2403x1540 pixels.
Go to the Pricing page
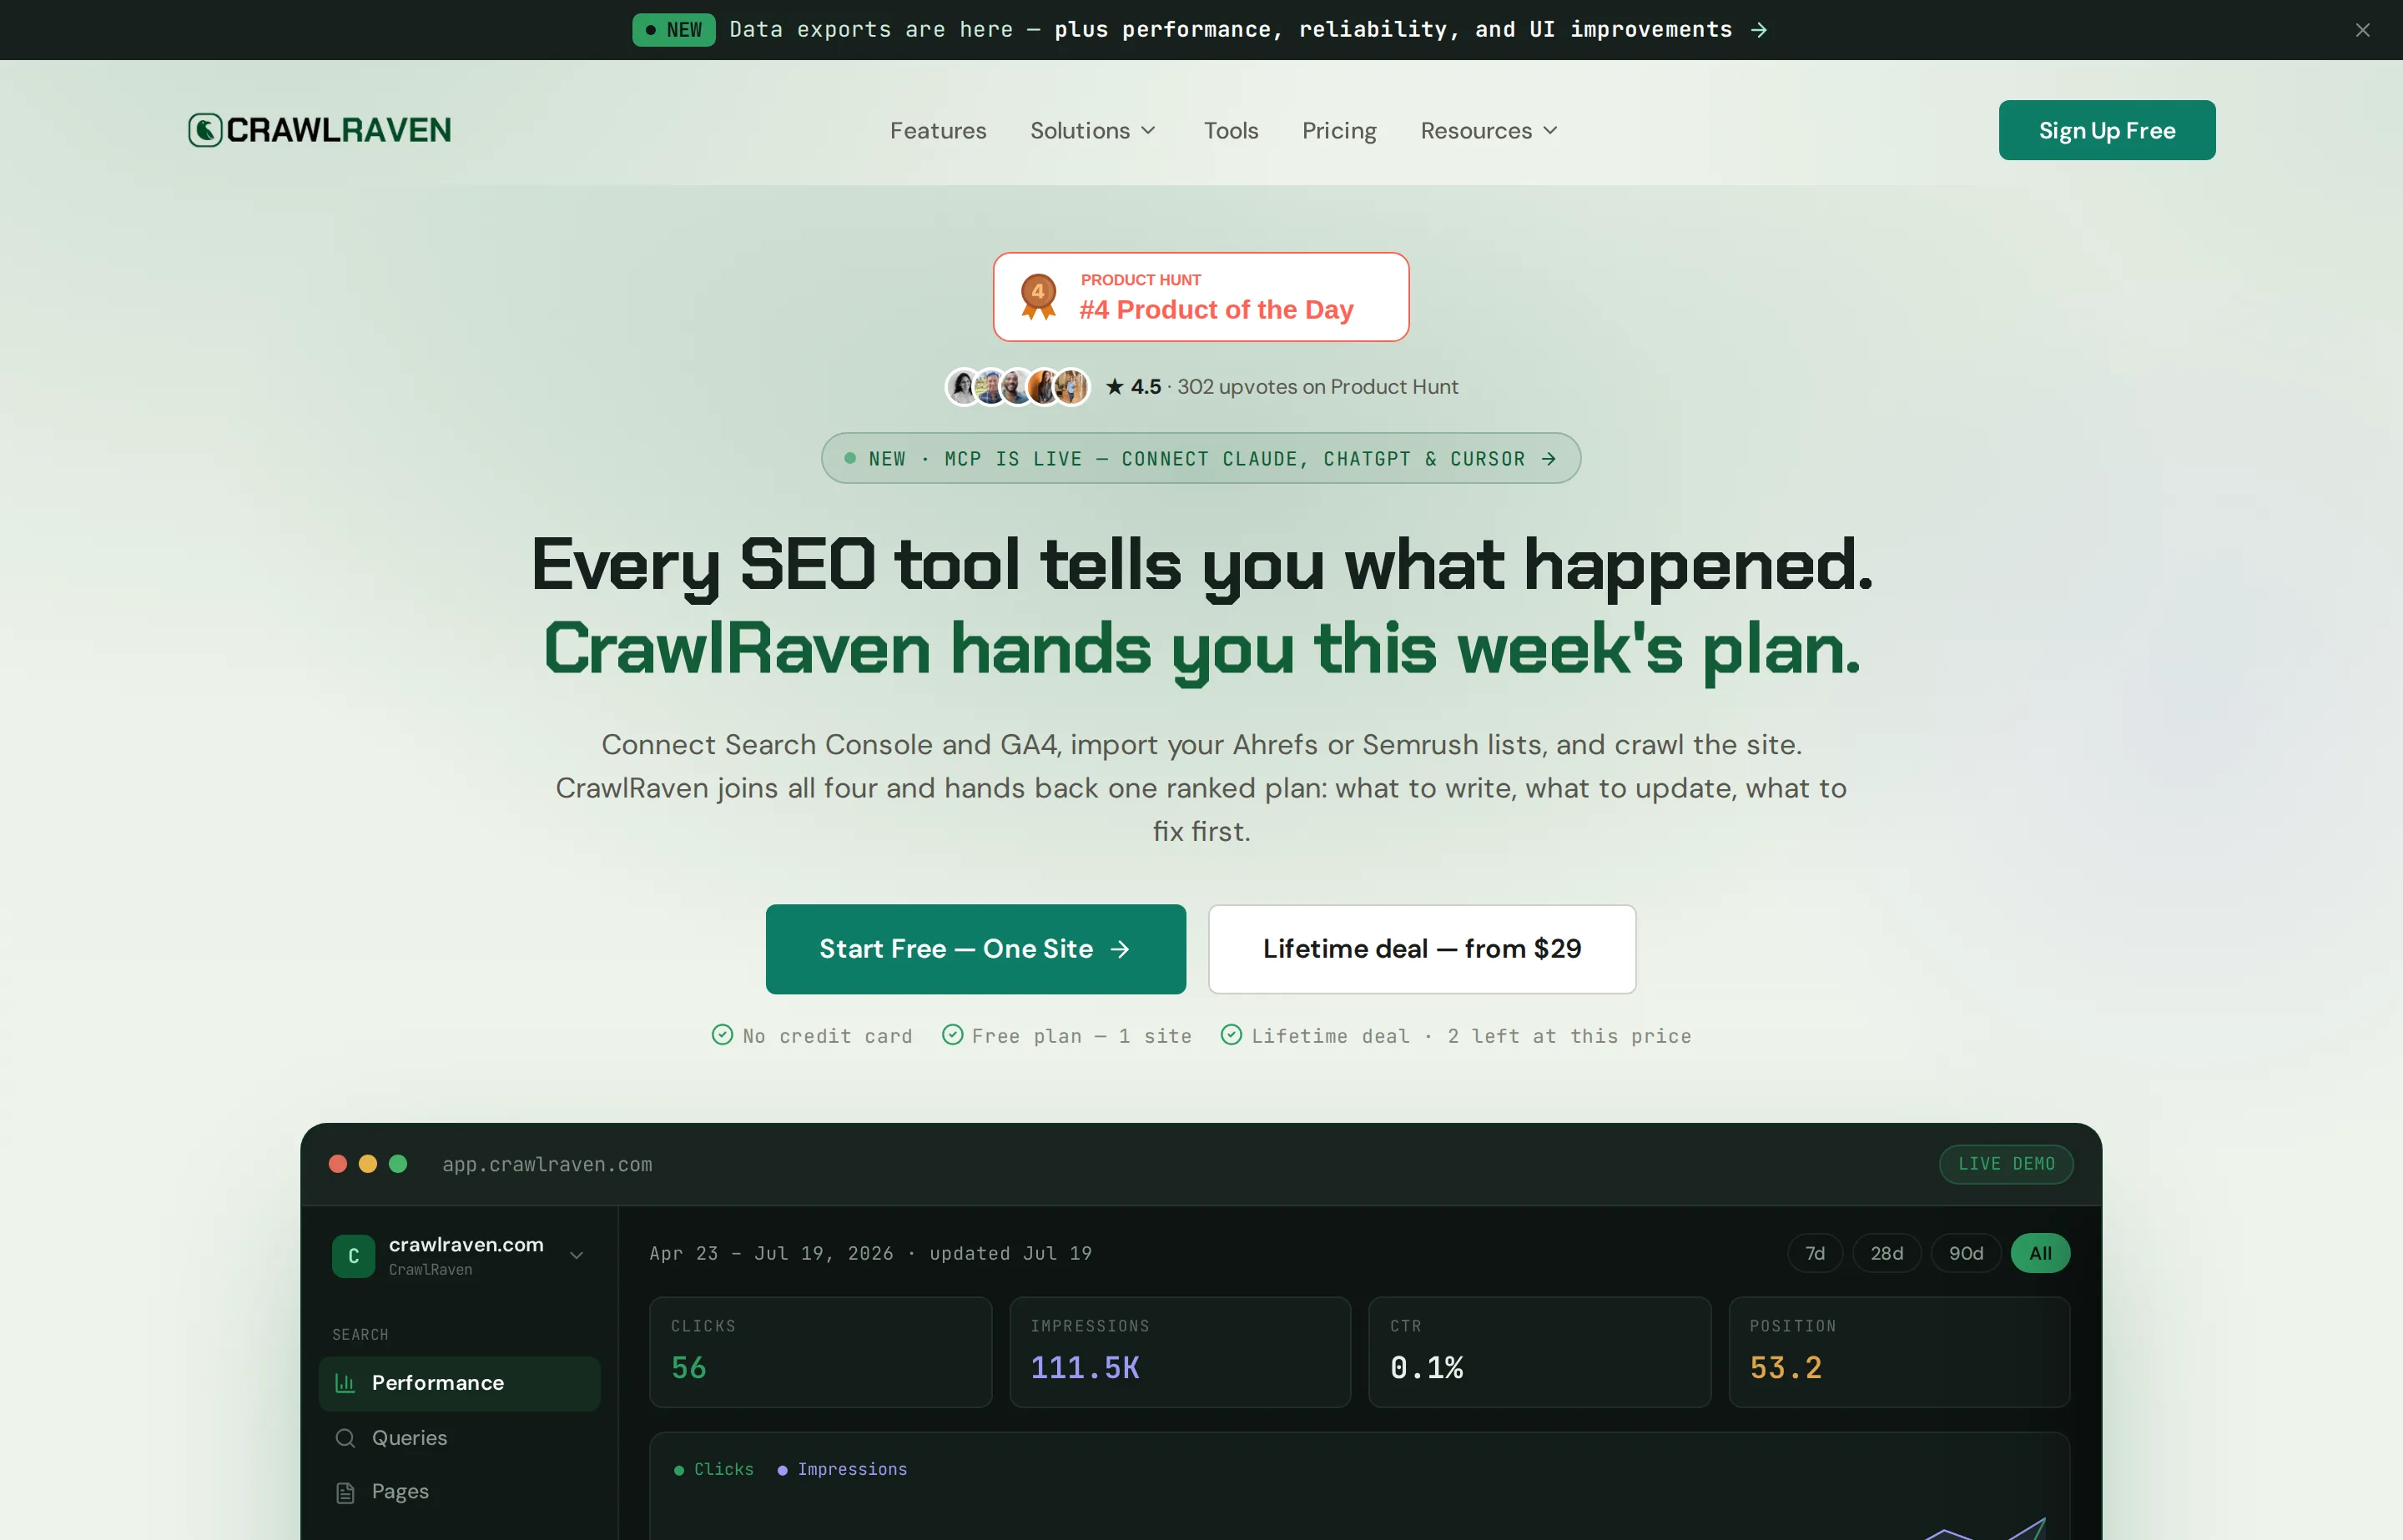1339,131
